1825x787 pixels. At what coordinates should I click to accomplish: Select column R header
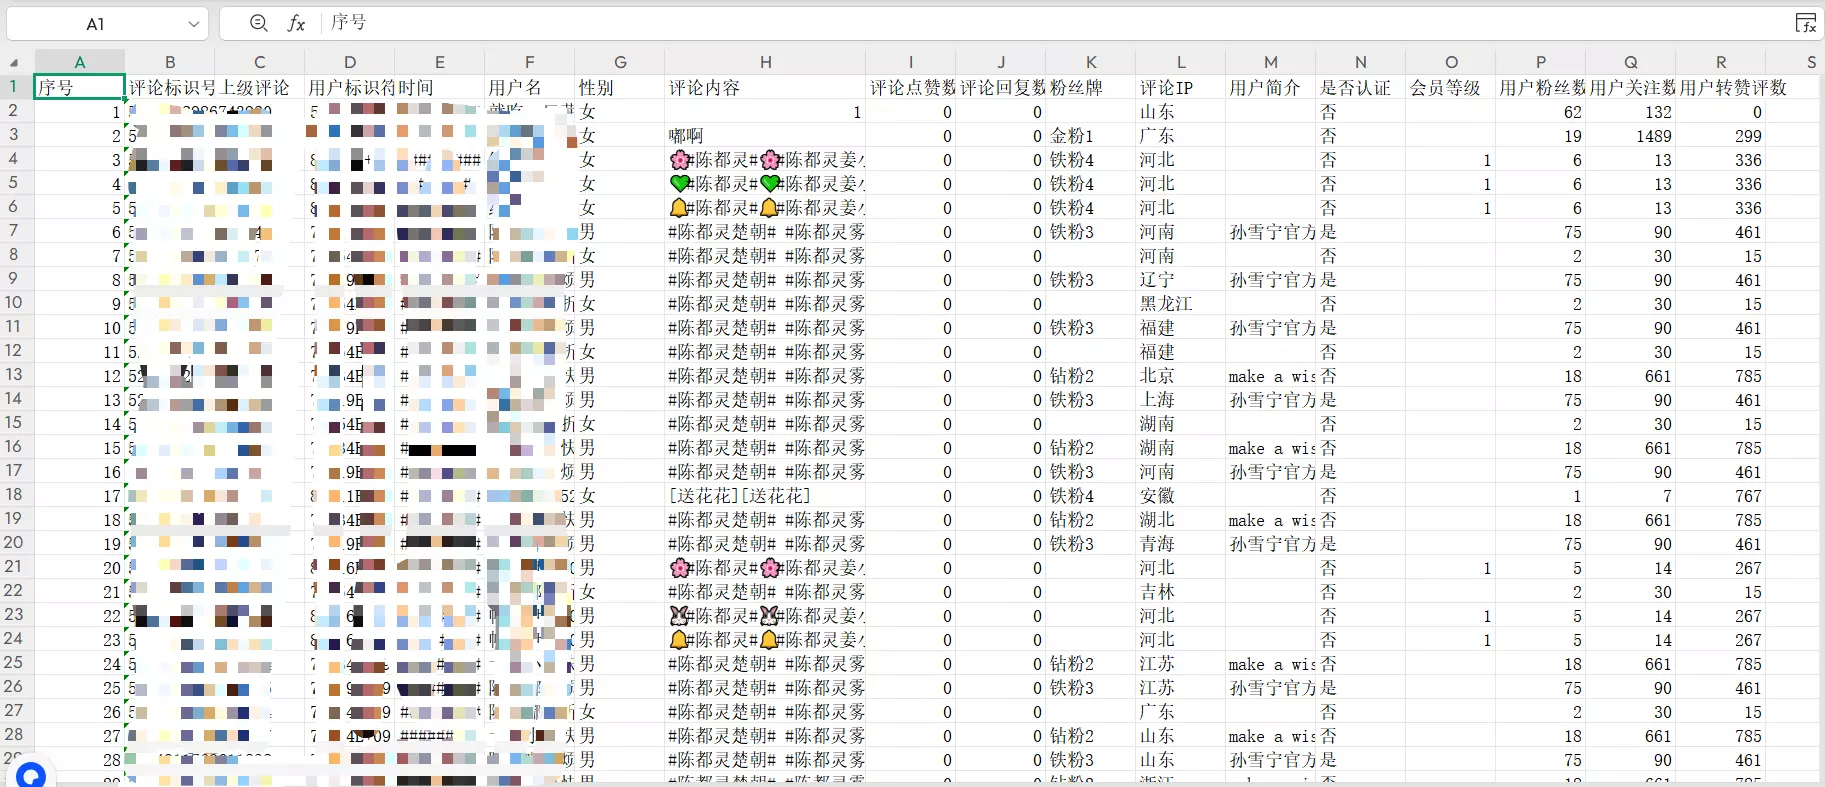click(x=1721, y=62)
